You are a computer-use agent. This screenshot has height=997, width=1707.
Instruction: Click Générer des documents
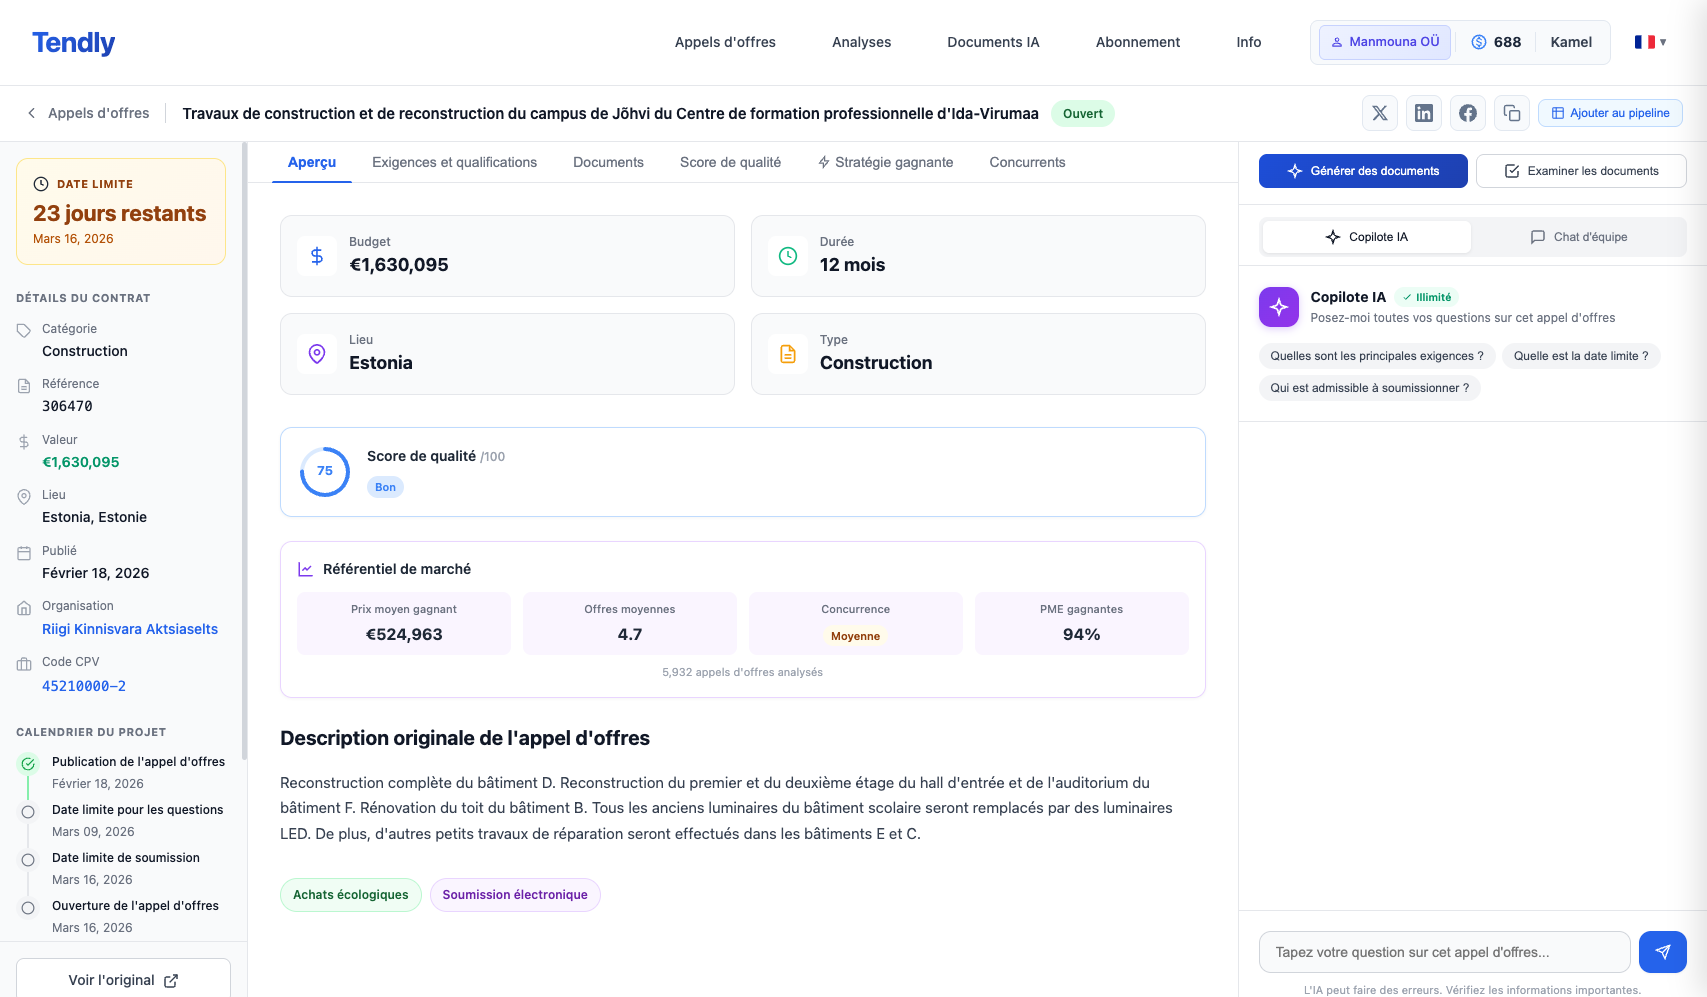pos(1362,171)
